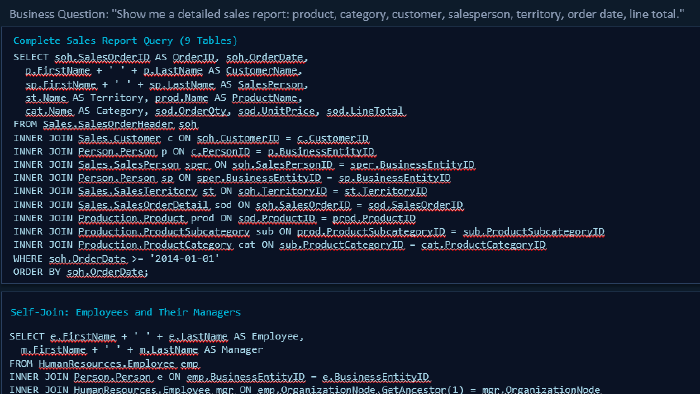This screenshot has width=700, height=394.
Task: Click 'HumanResources.Employee emp' in FROM clause
Action: [x=118, y=364]
